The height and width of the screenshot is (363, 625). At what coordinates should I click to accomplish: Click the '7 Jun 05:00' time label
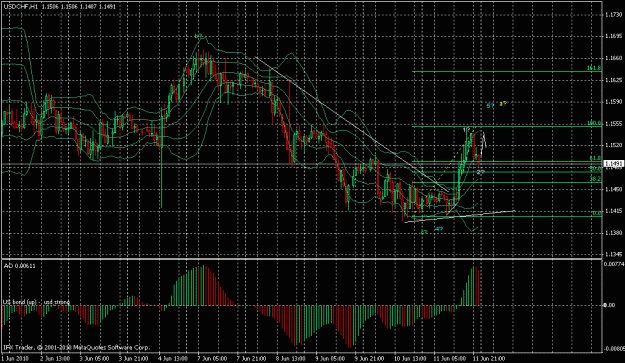click(212, 359)
